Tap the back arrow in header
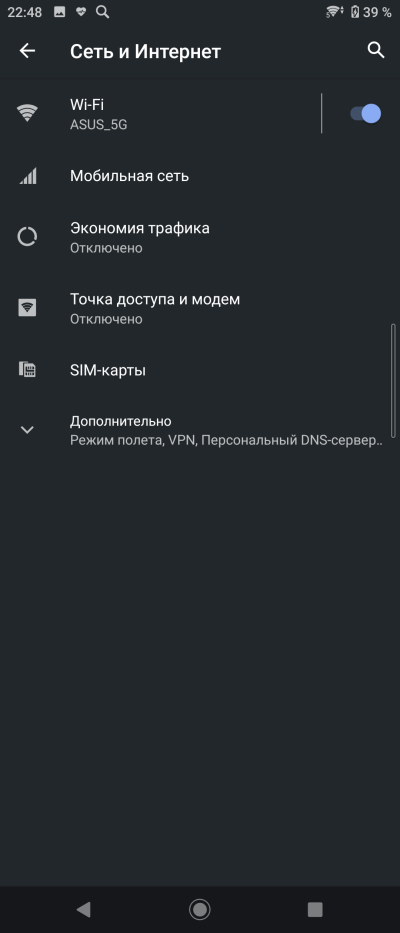Viewport: 400px width, 933px height. [x=27, y=51]
